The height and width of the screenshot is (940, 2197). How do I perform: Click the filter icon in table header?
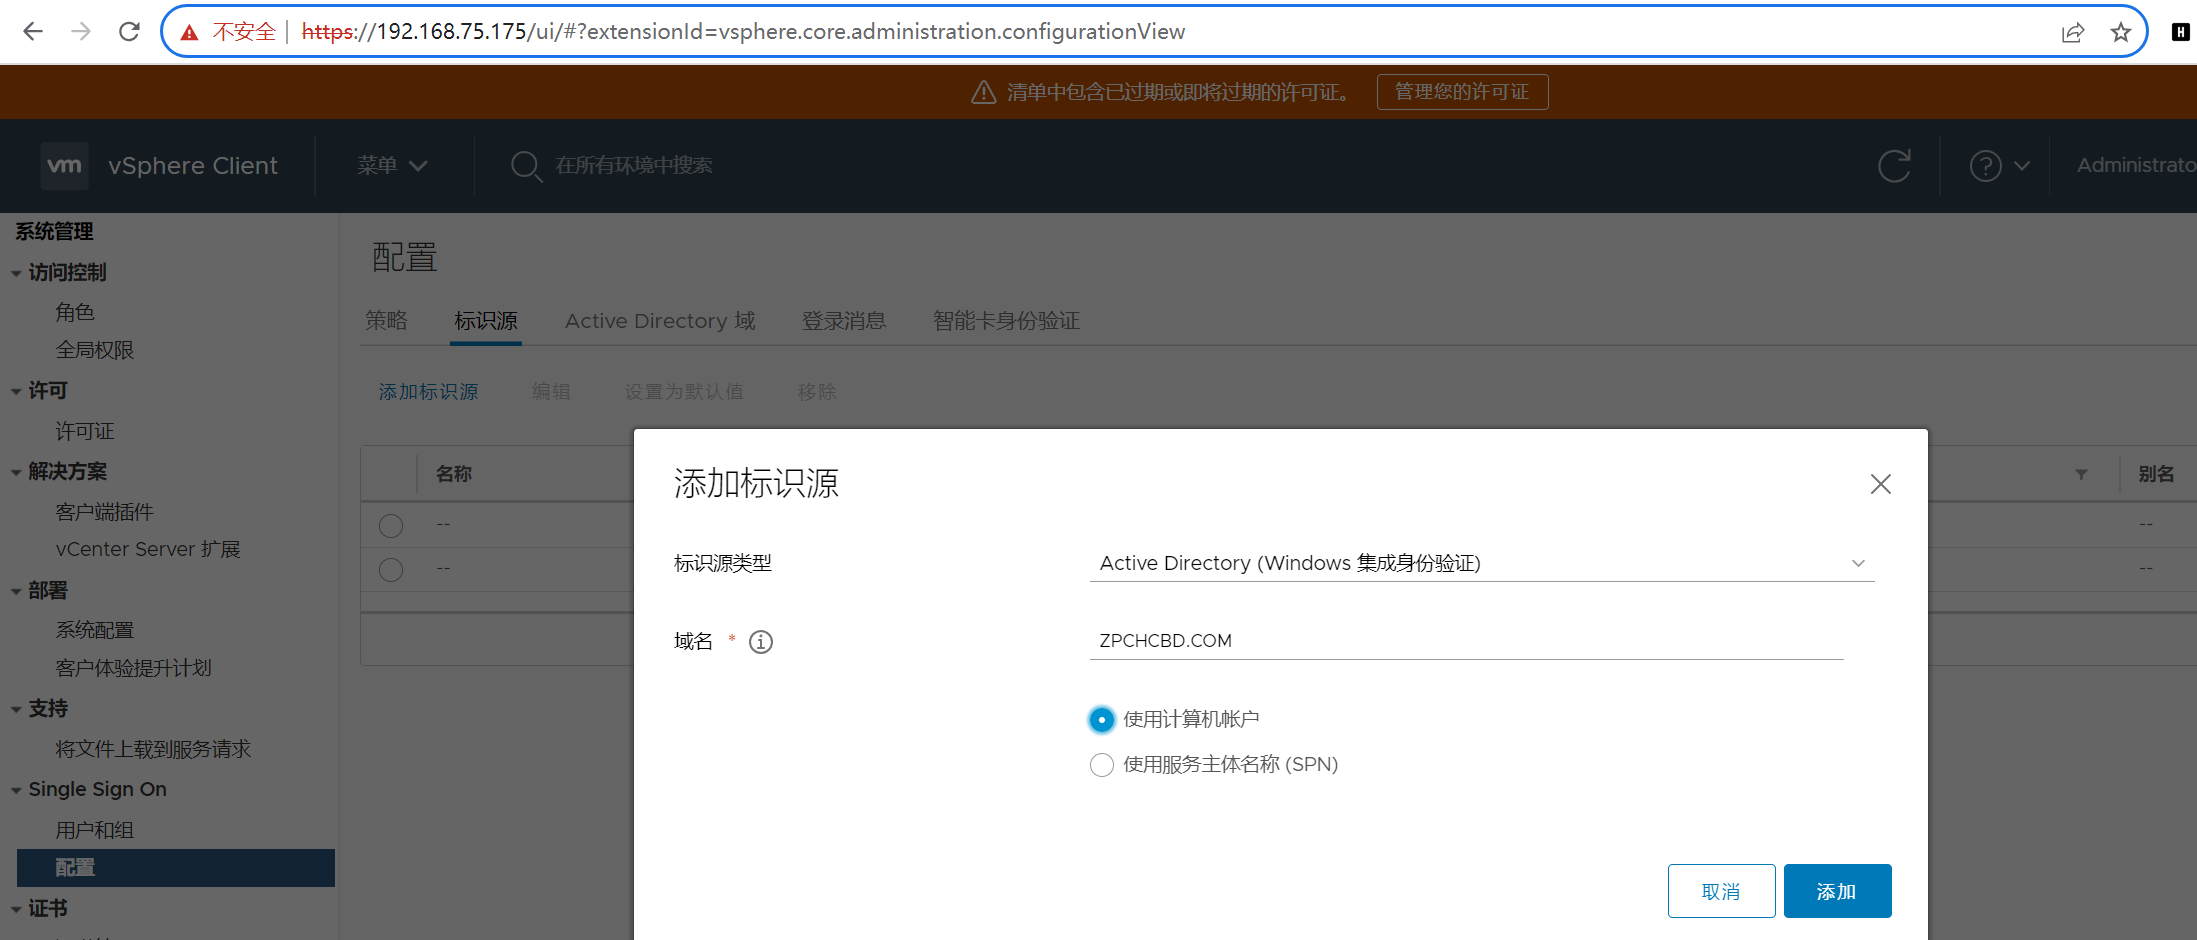2081,474
